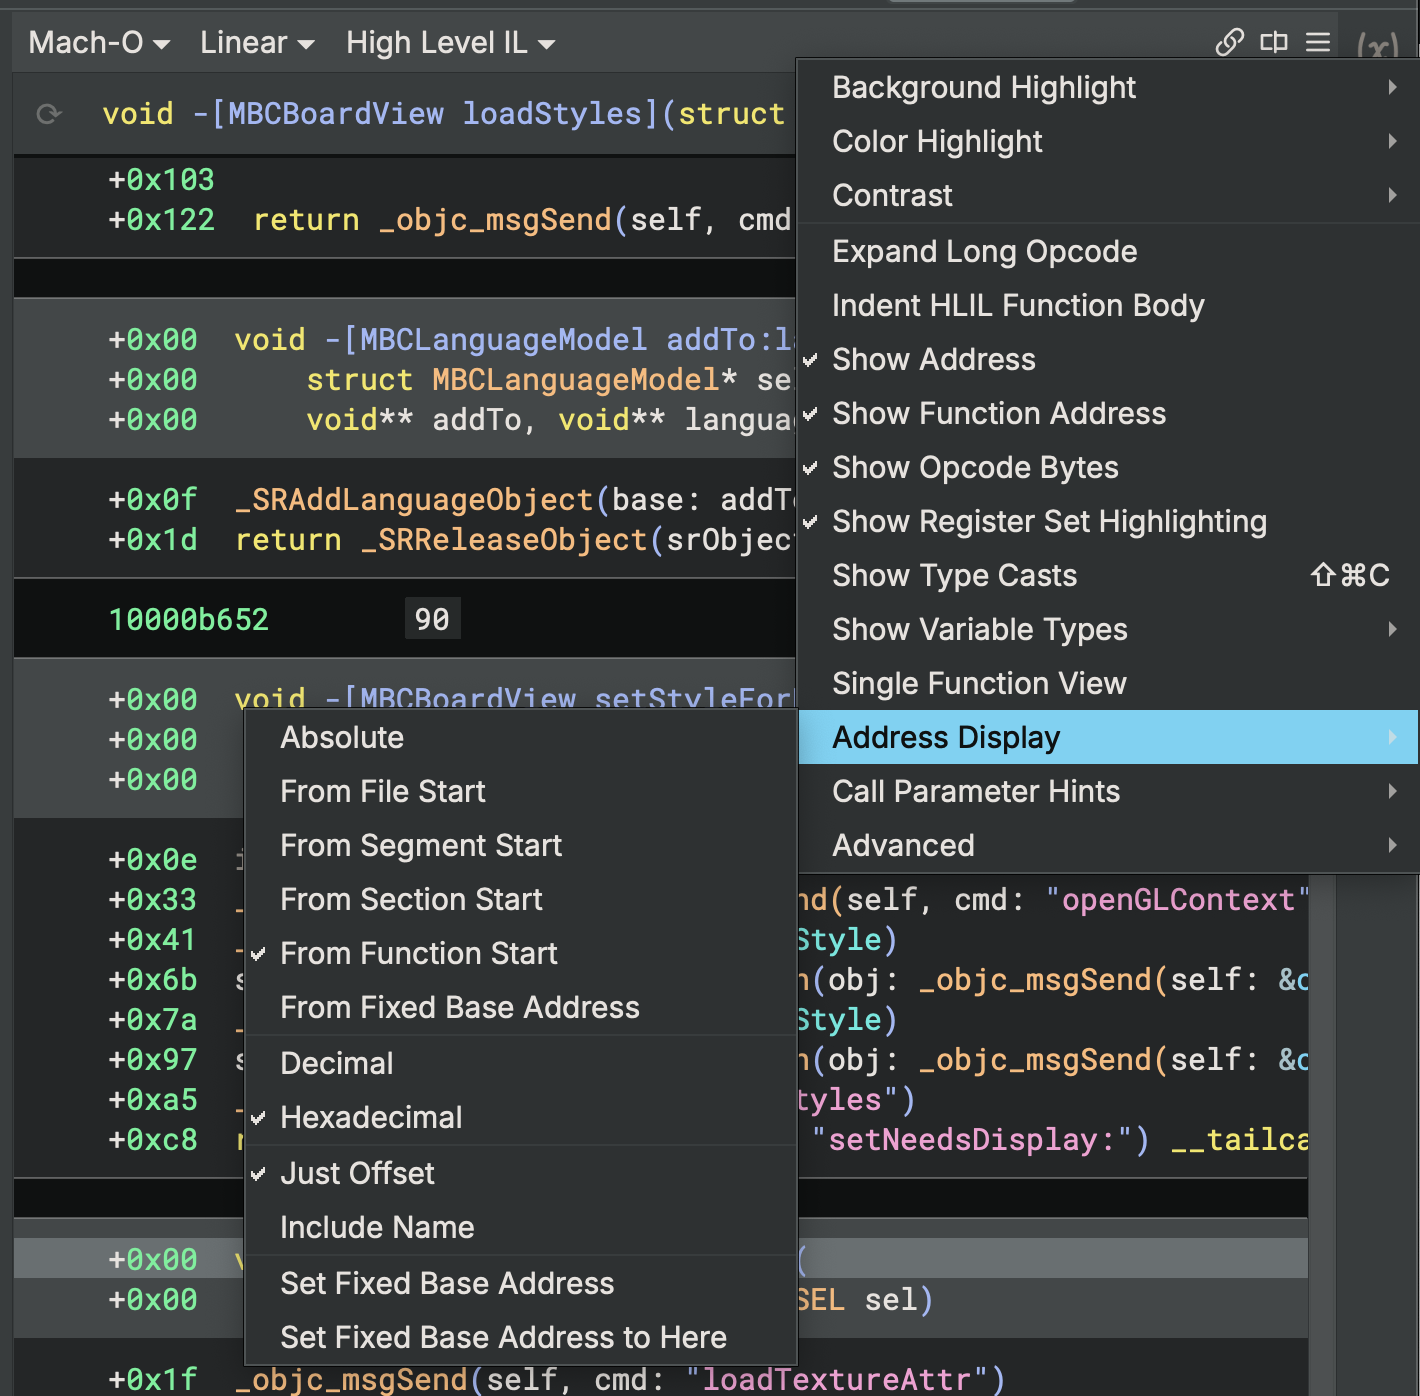Toggle Show Opcode Bytes option

tap(1109, 468)
